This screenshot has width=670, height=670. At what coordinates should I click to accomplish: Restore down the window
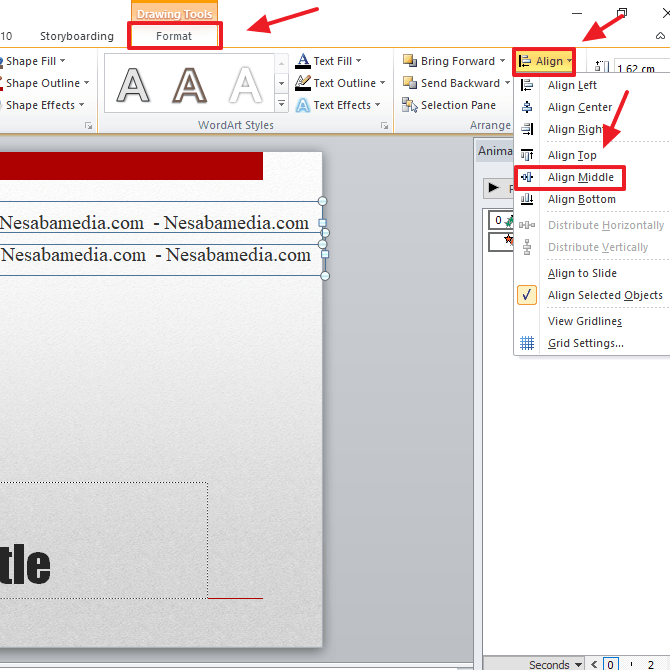coord(622,13)
